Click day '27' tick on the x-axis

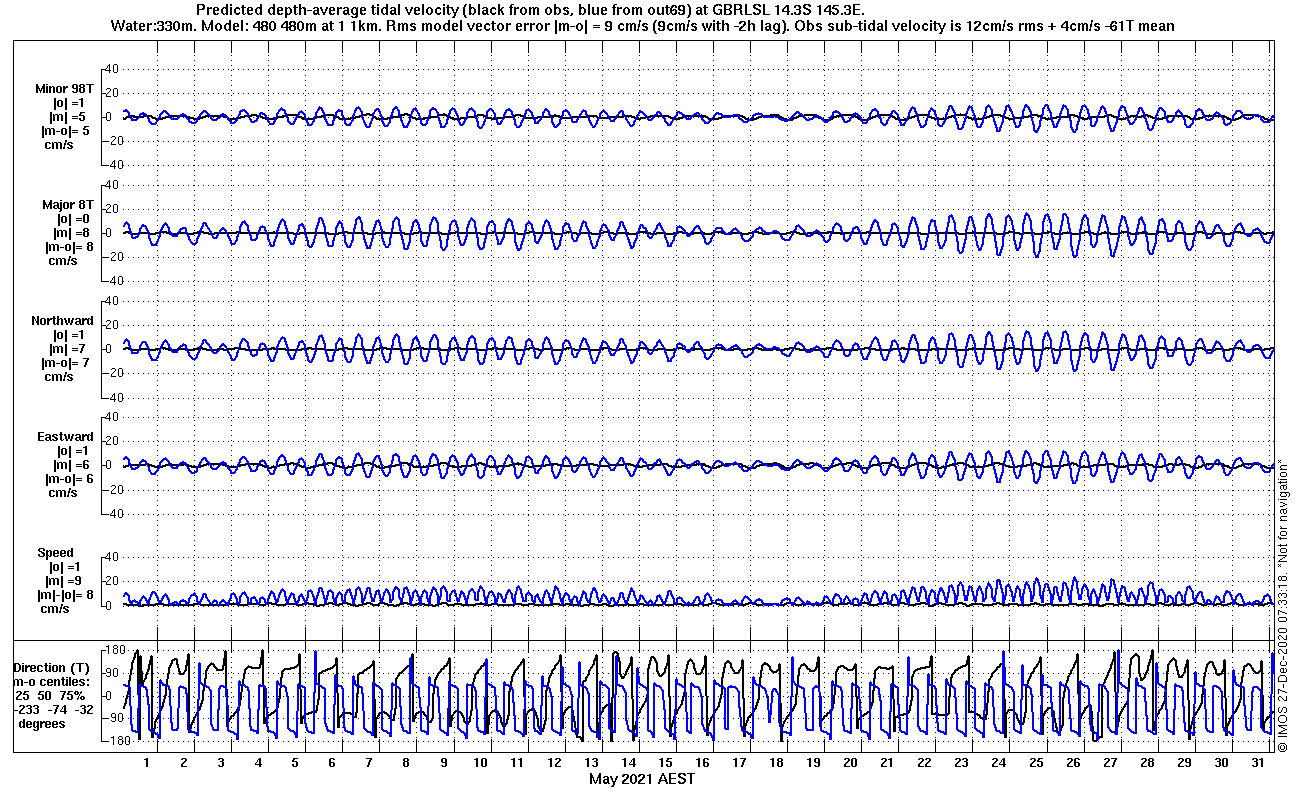1109,762
